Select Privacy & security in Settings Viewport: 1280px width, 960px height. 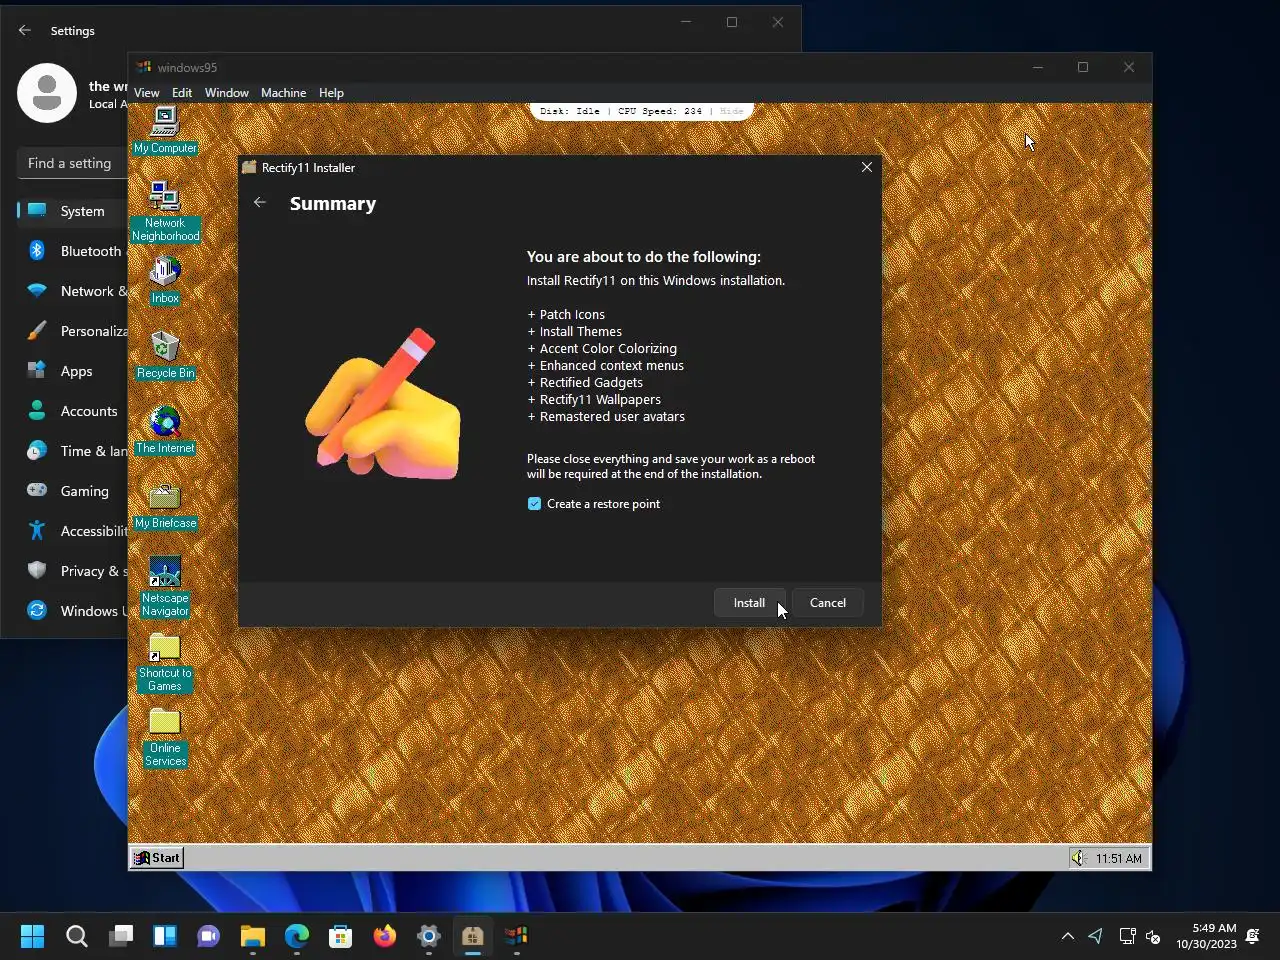click(x=72, y=571)
